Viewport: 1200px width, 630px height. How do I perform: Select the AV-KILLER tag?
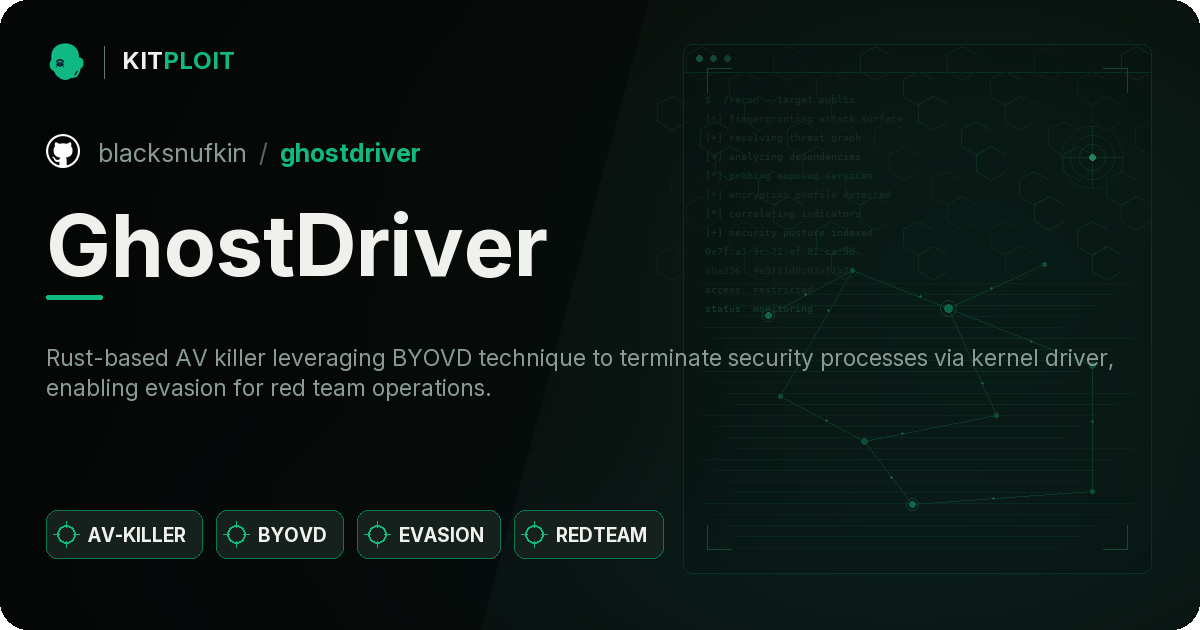click(x=124, y=535)
